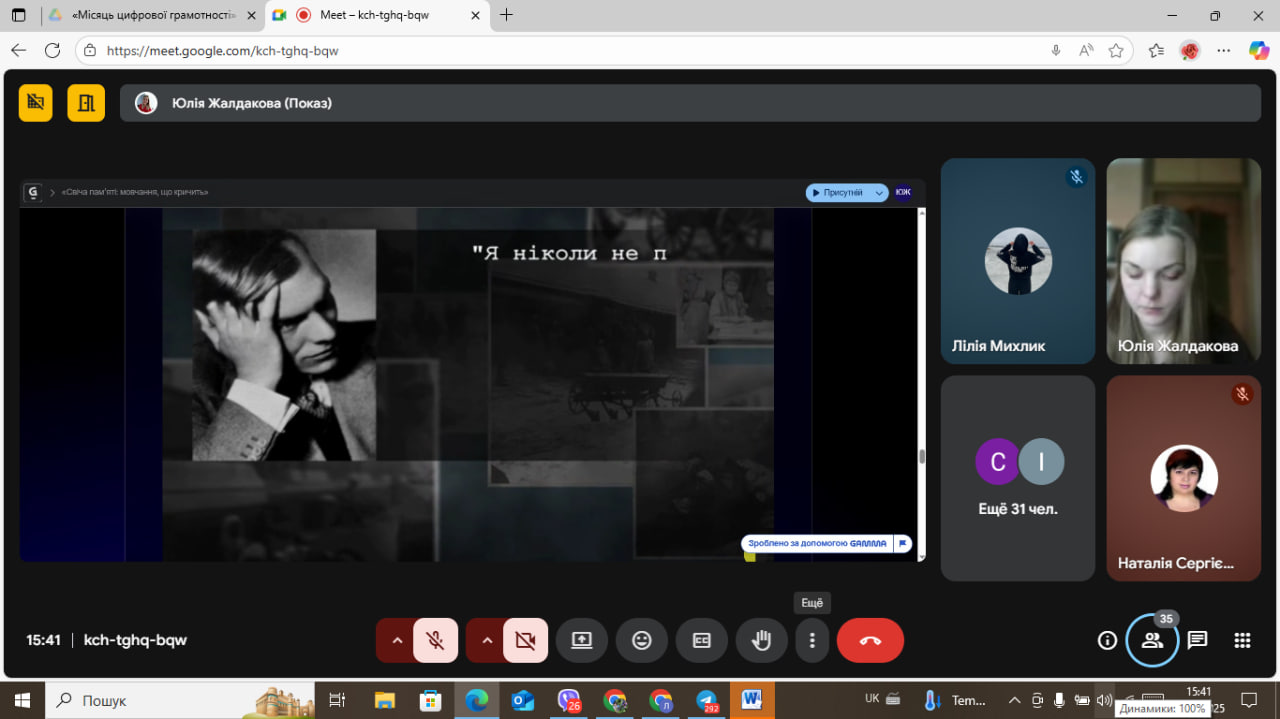The height and width of the screenshot is (719, 1280).
Task: Raise hand in the meeting
Action: 762,641
